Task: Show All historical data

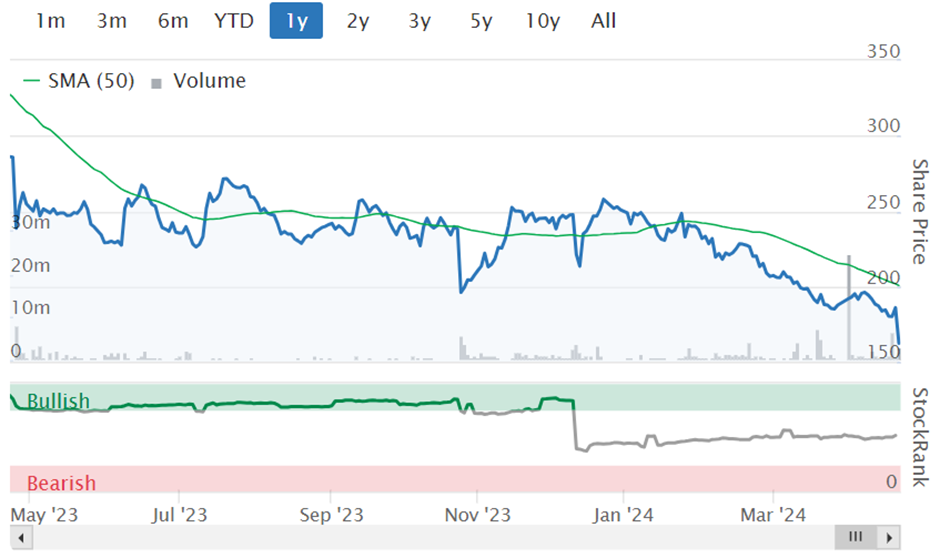Action: [x=603, y=21]
